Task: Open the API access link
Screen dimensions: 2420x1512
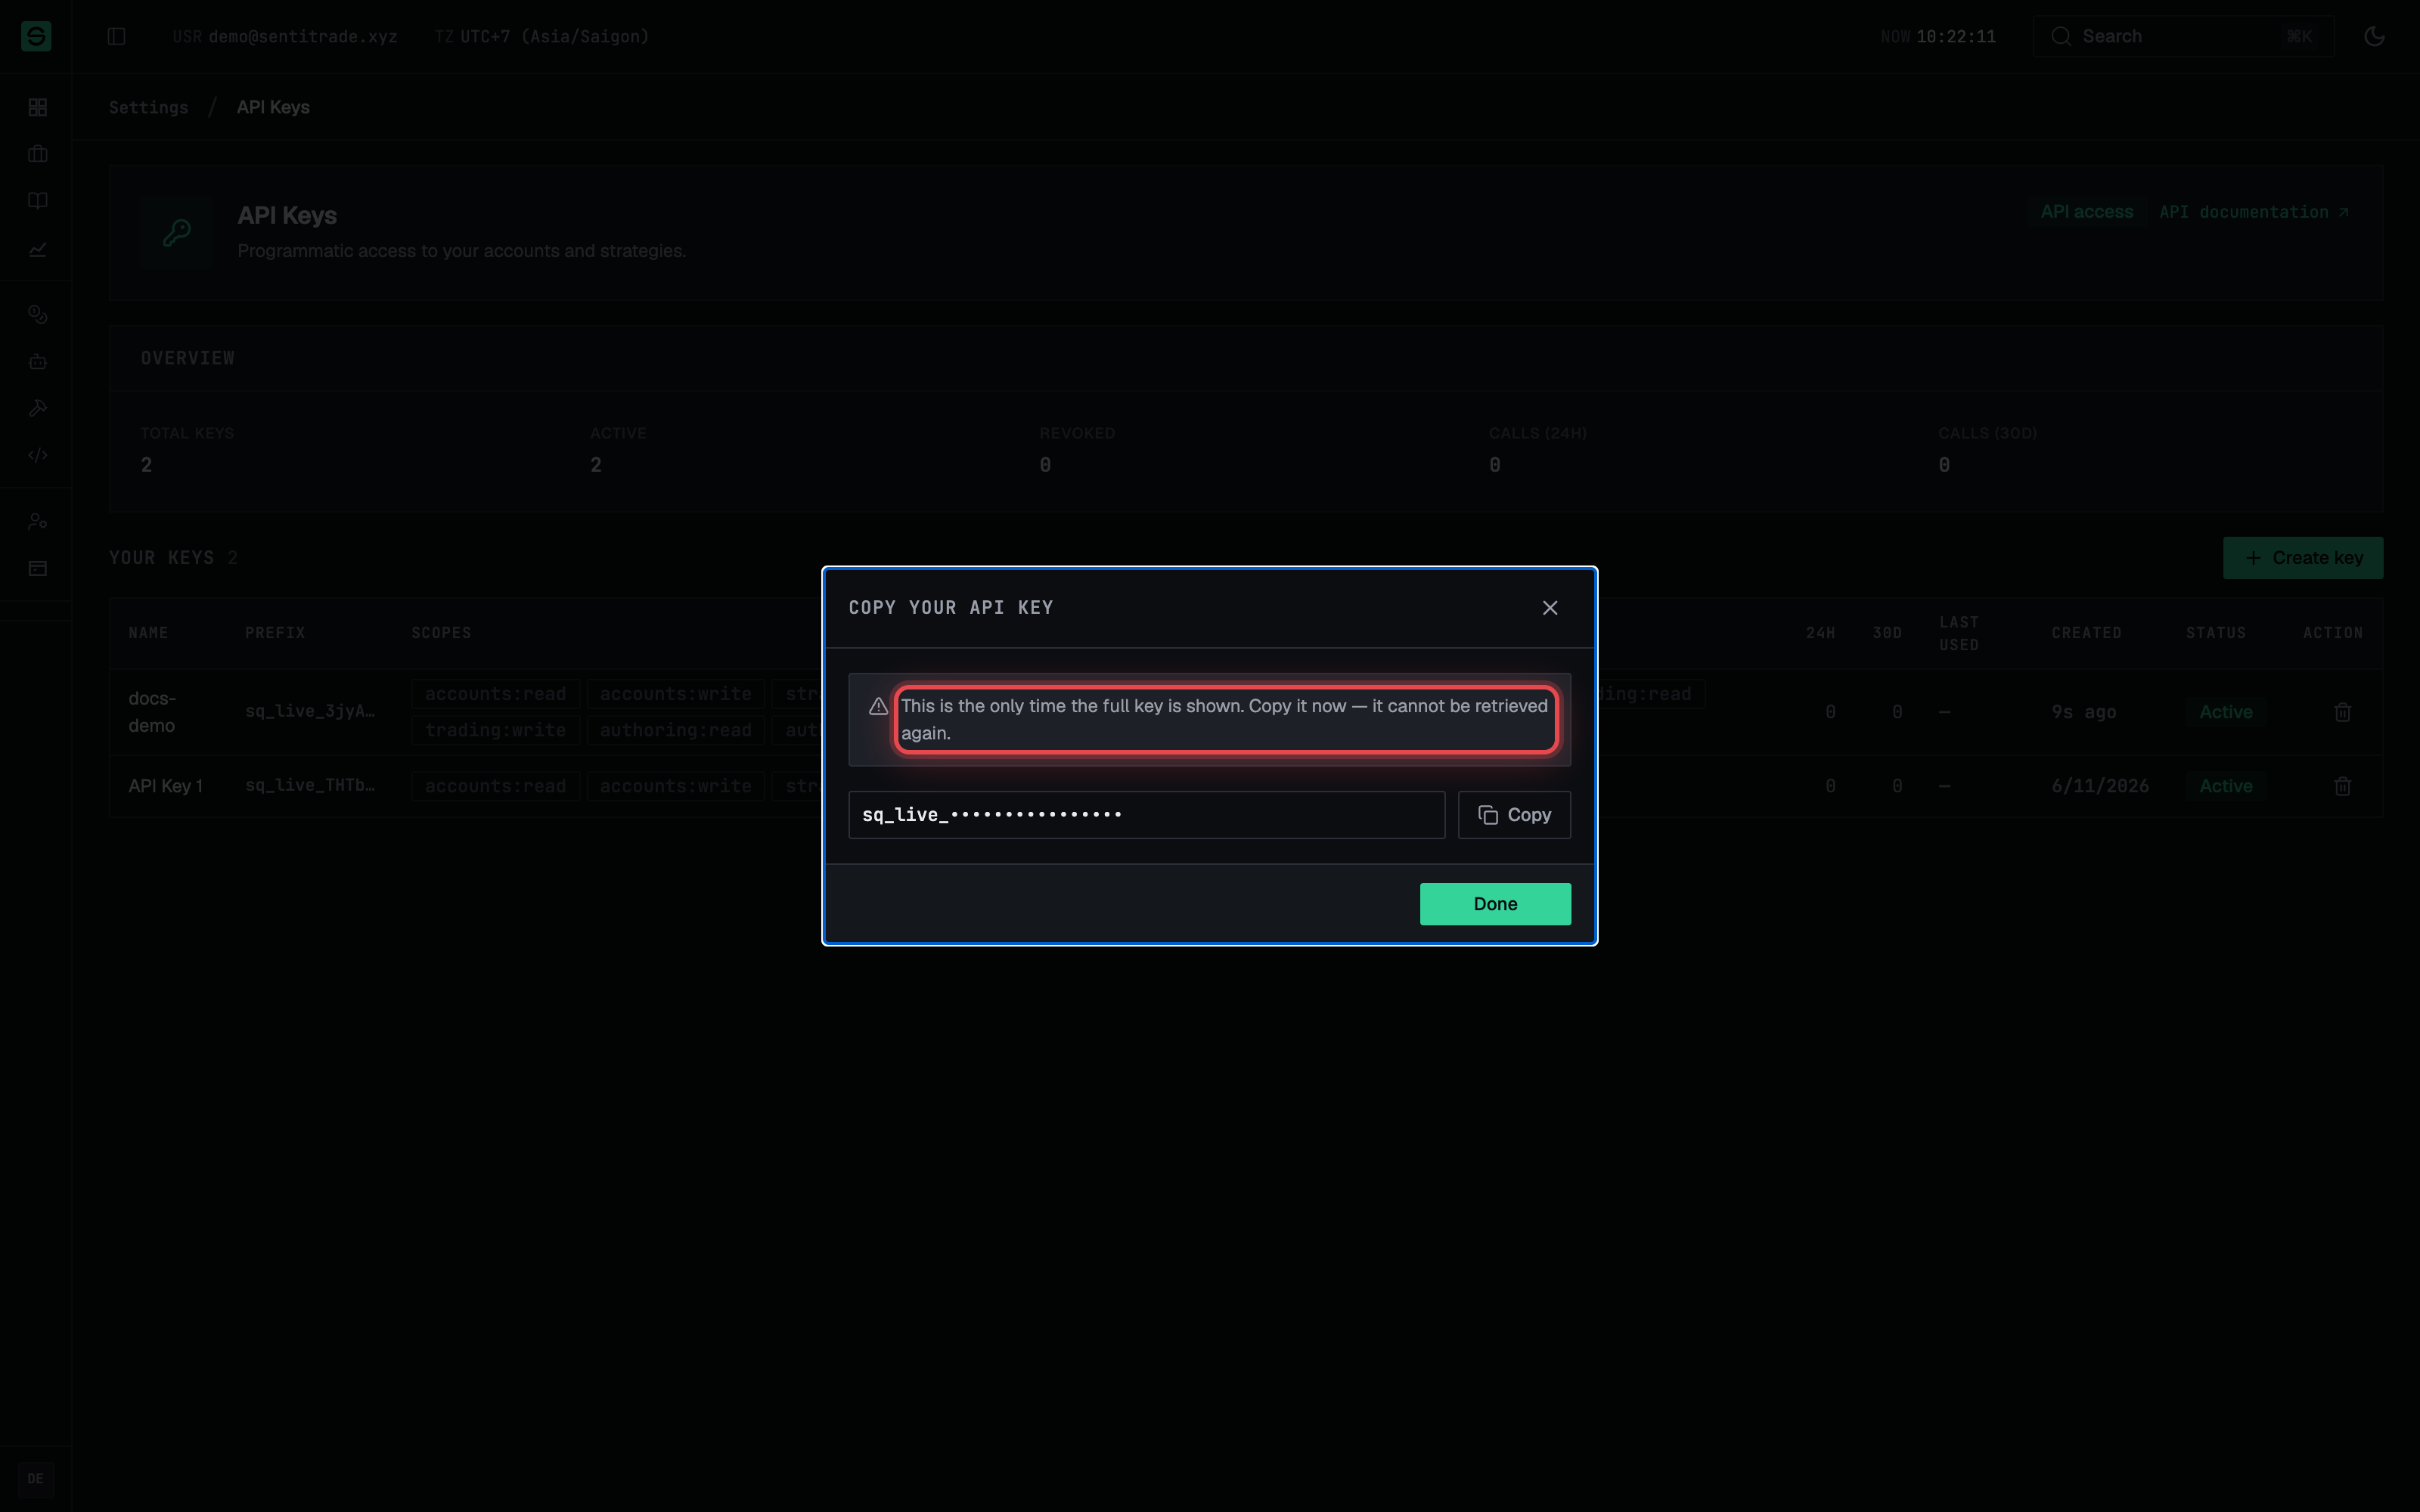Action: point(2086,212)
